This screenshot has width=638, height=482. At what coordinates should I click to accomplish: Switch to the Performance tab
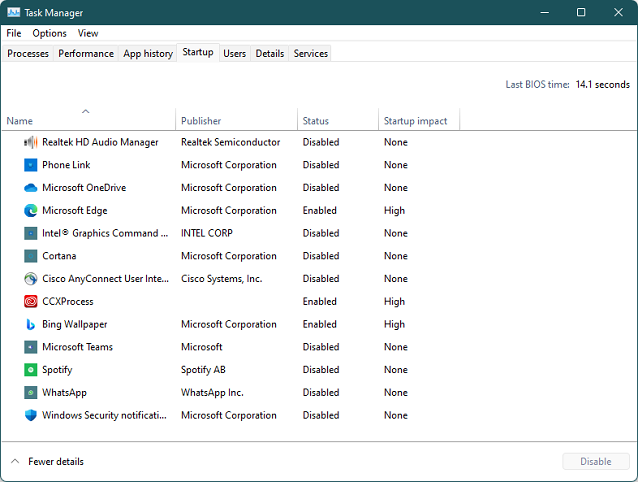(86, 54)
